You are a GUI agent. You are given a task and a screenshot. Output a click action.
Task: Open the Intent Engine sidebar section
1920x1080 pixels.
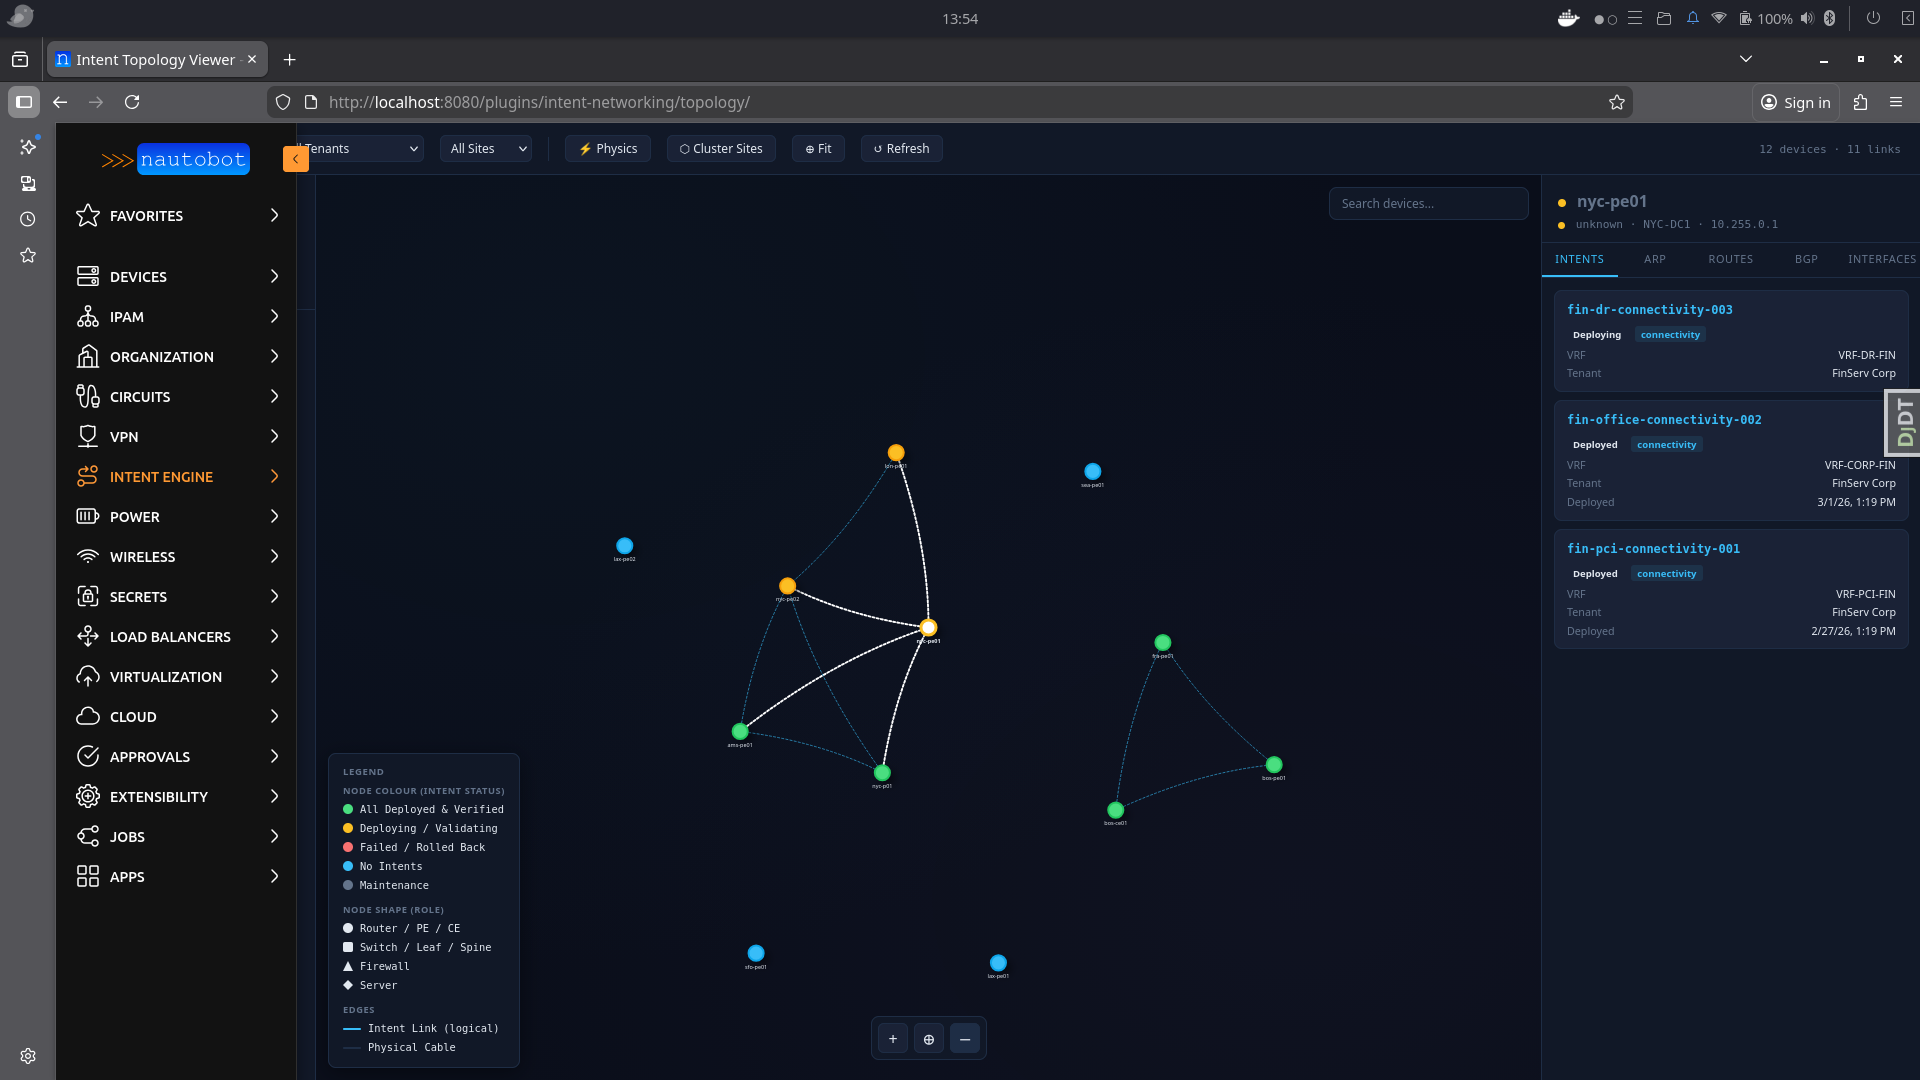coord(160,476)
